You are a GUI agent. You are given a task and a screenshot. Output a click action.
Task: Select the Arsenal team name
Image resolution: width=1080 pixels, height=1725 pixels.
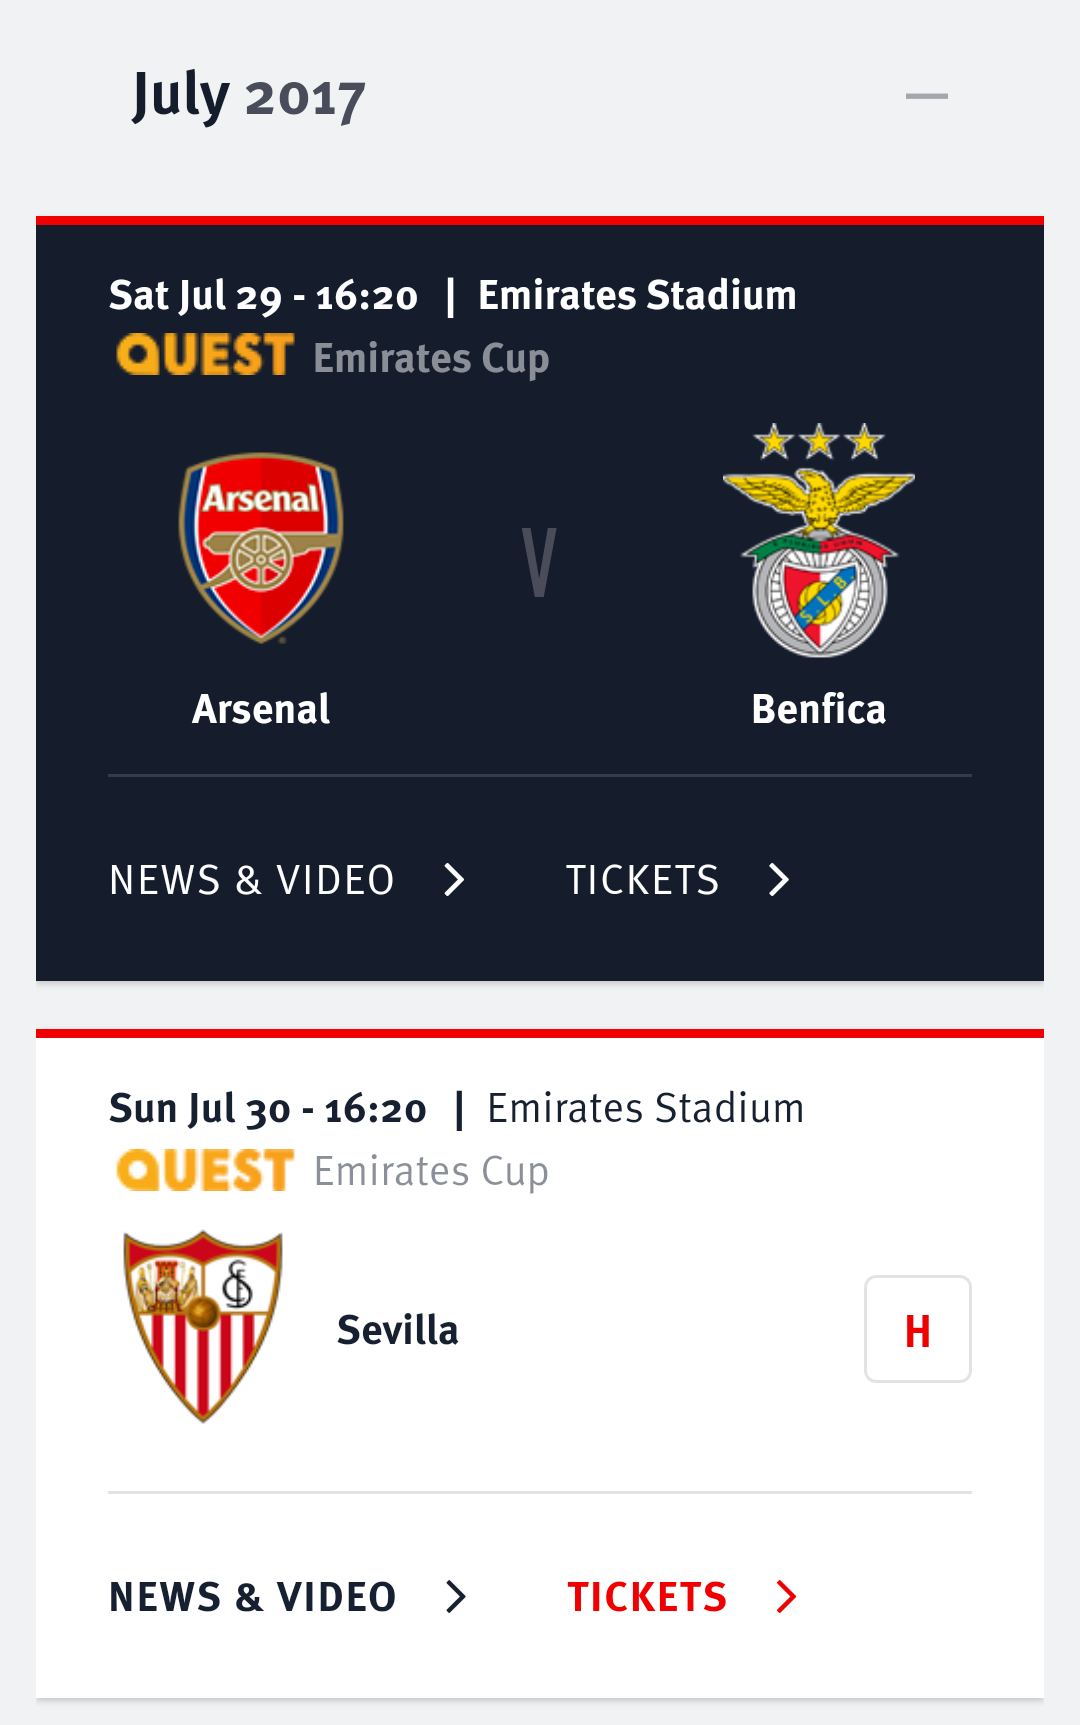[261, 709]
